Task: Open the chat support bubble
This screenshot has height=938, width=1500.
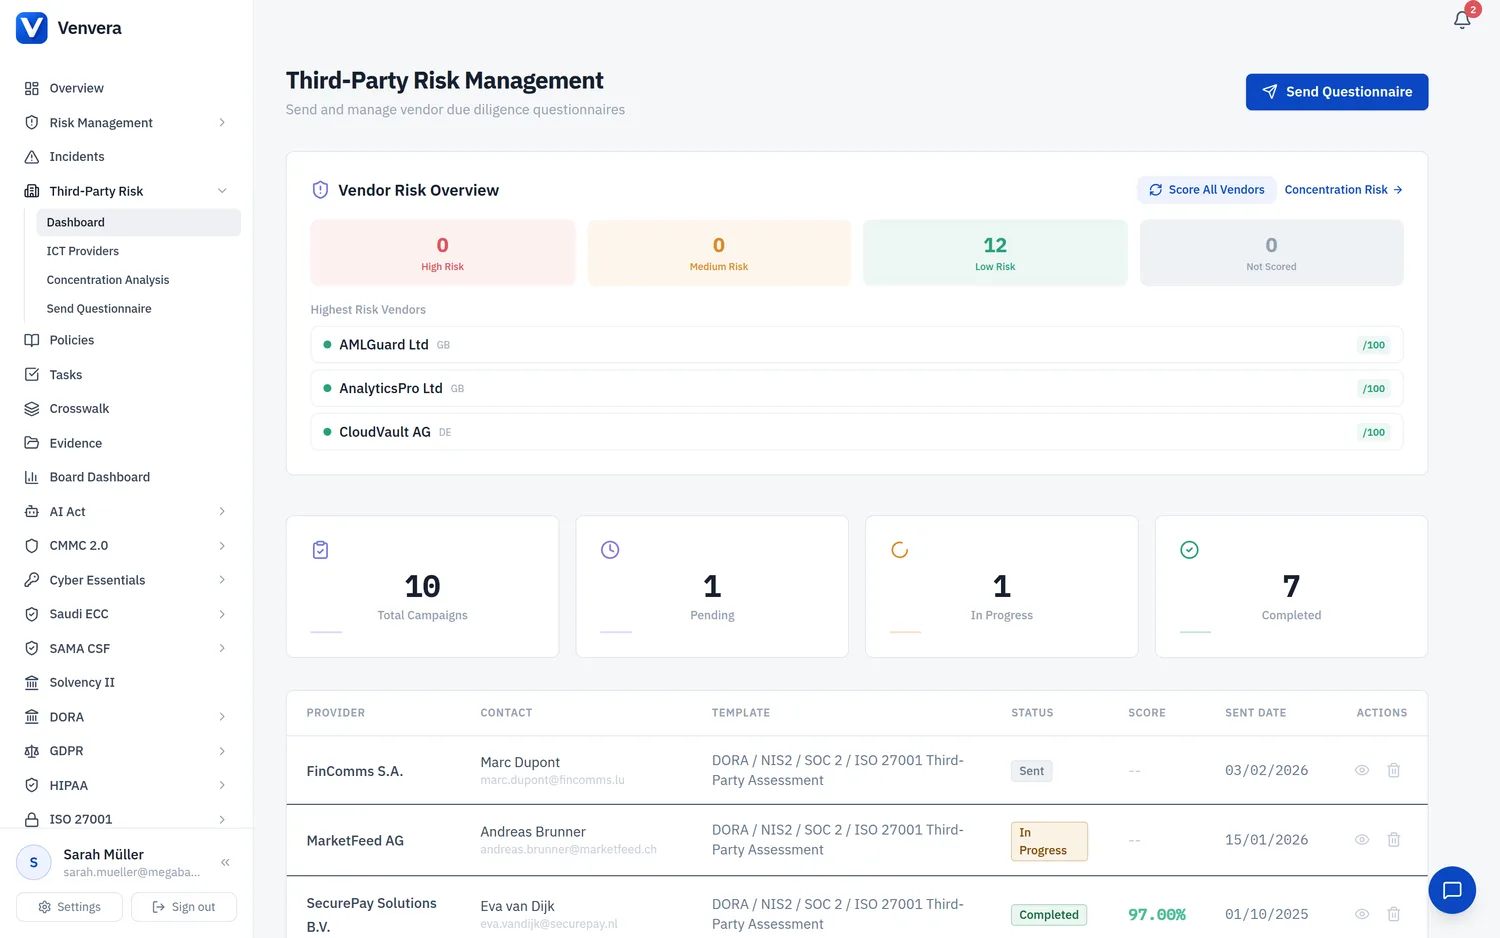Action: coord(1452,890)
